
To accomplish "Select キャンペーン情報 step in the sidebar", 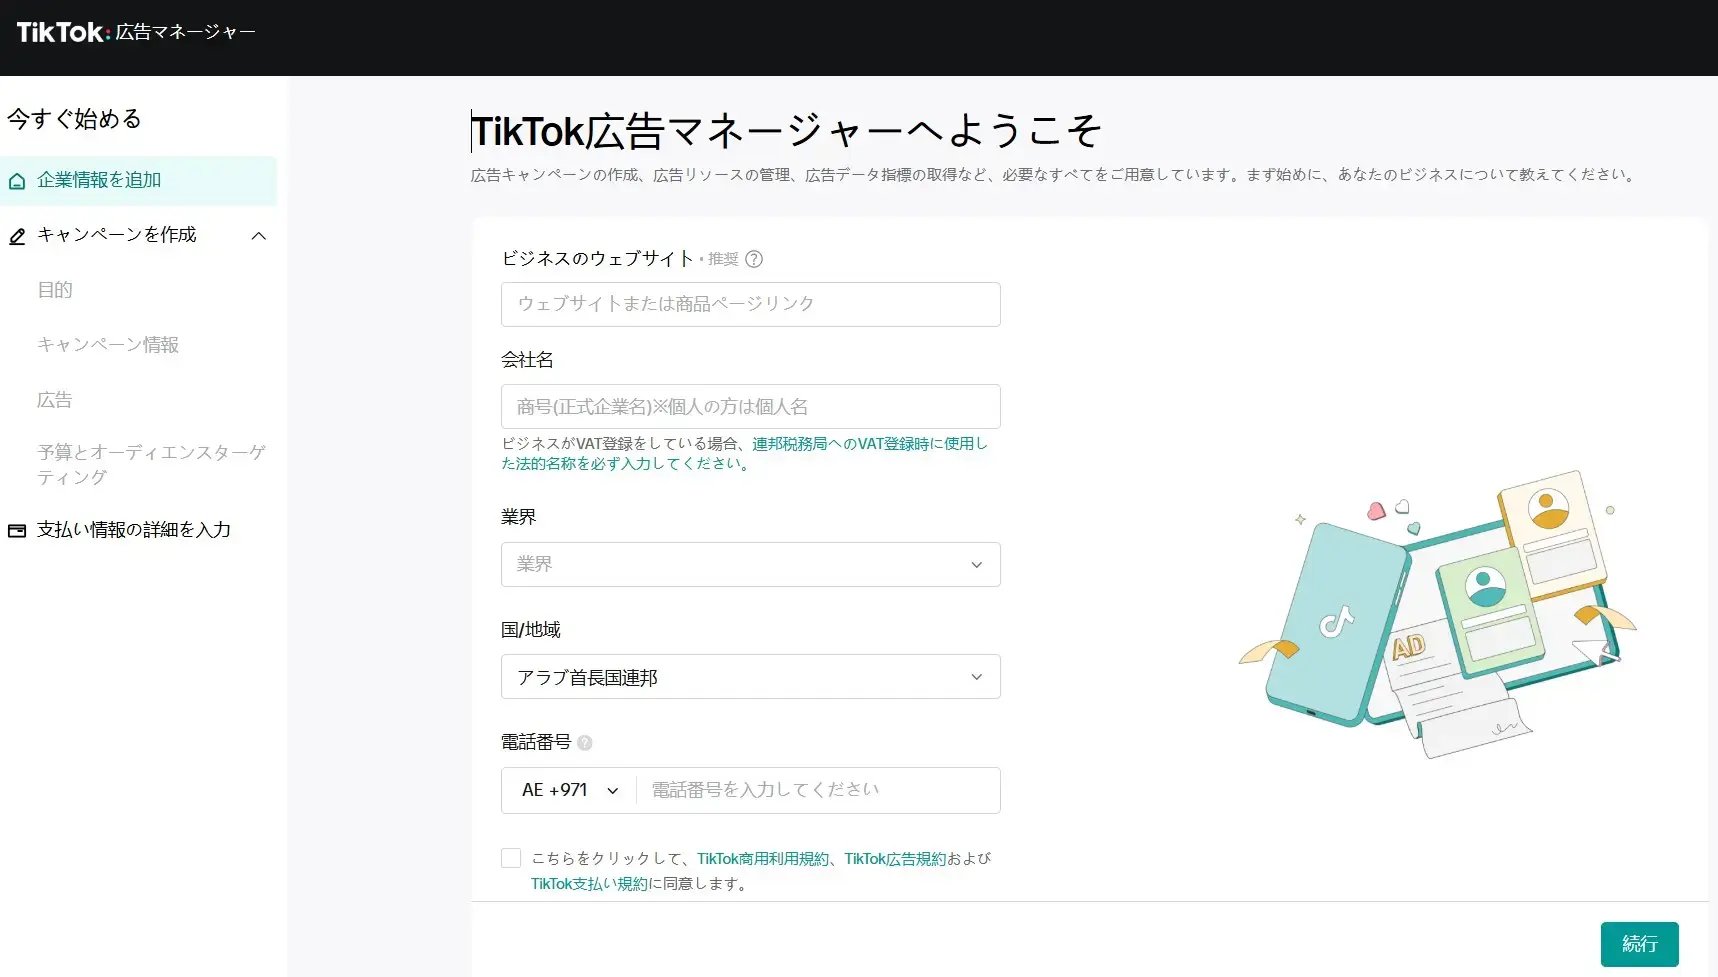I will pyautogui.click(x=108, y=345).
